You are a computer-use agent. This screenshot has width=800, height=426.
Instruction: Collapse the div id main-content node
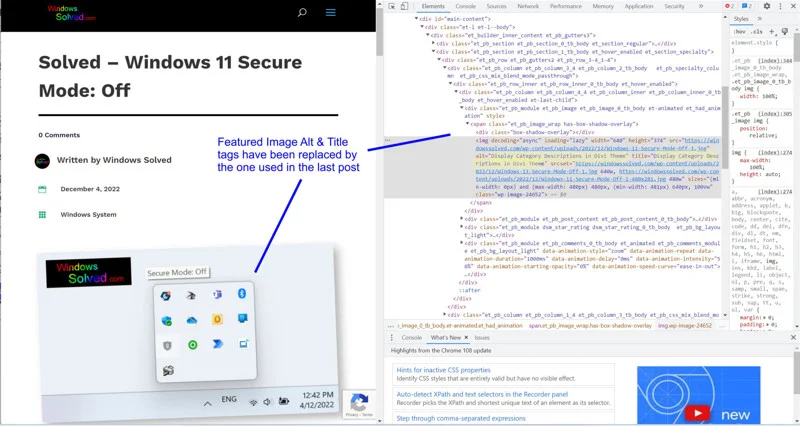point(416,19)
